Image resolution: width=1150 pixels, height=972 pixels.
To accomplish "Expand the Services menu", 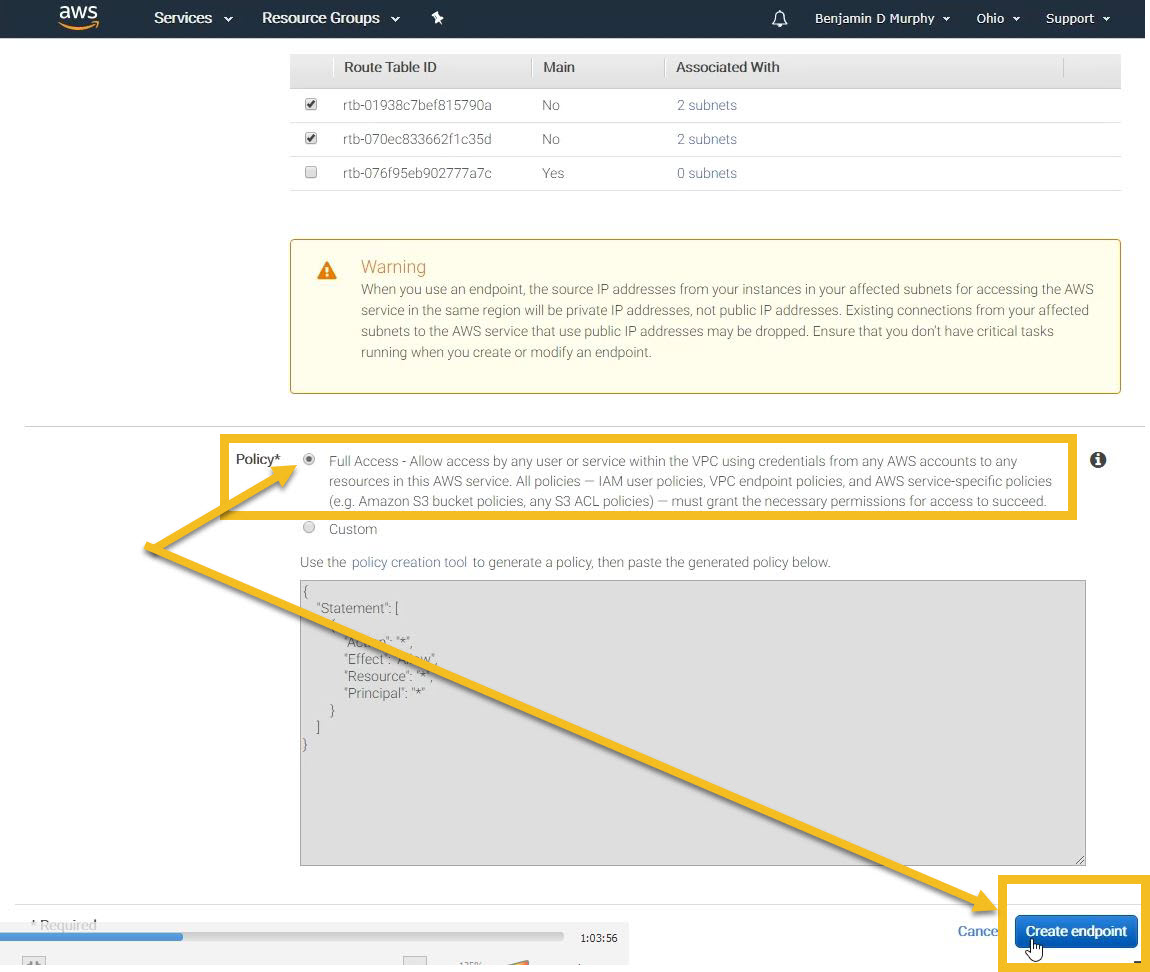I will pyautogui.click(x=193, y=18).
